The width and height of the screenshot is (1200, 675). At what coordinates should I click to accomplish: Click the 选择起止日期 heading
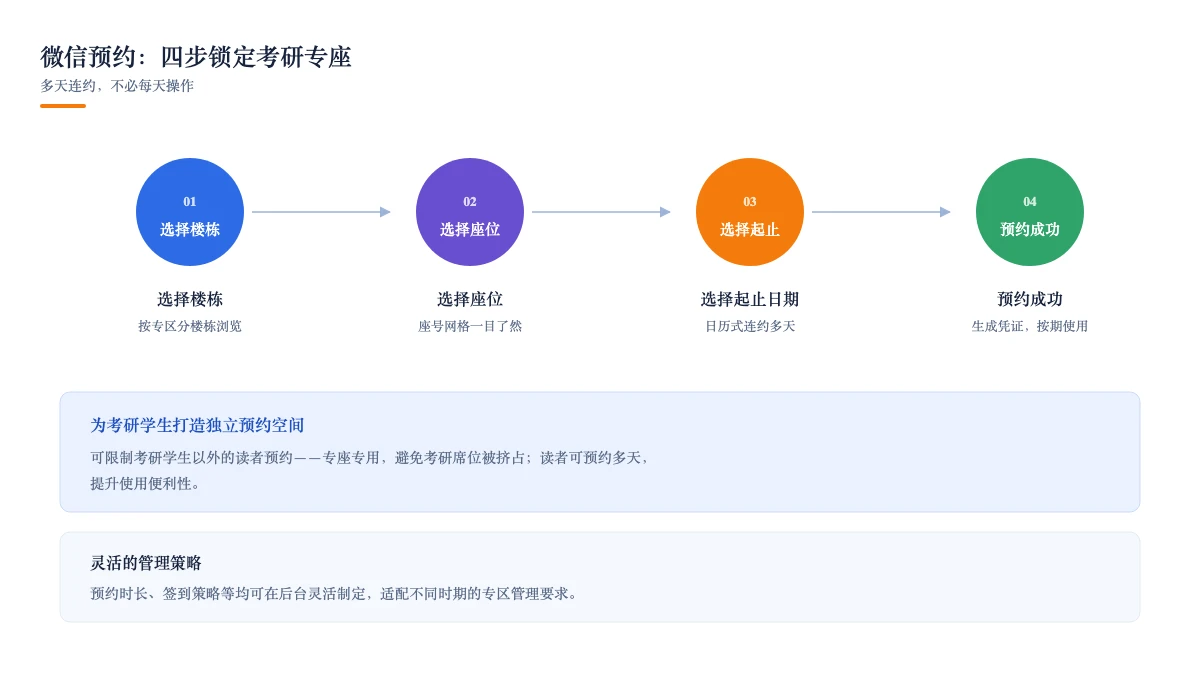[x=750, y=299]
